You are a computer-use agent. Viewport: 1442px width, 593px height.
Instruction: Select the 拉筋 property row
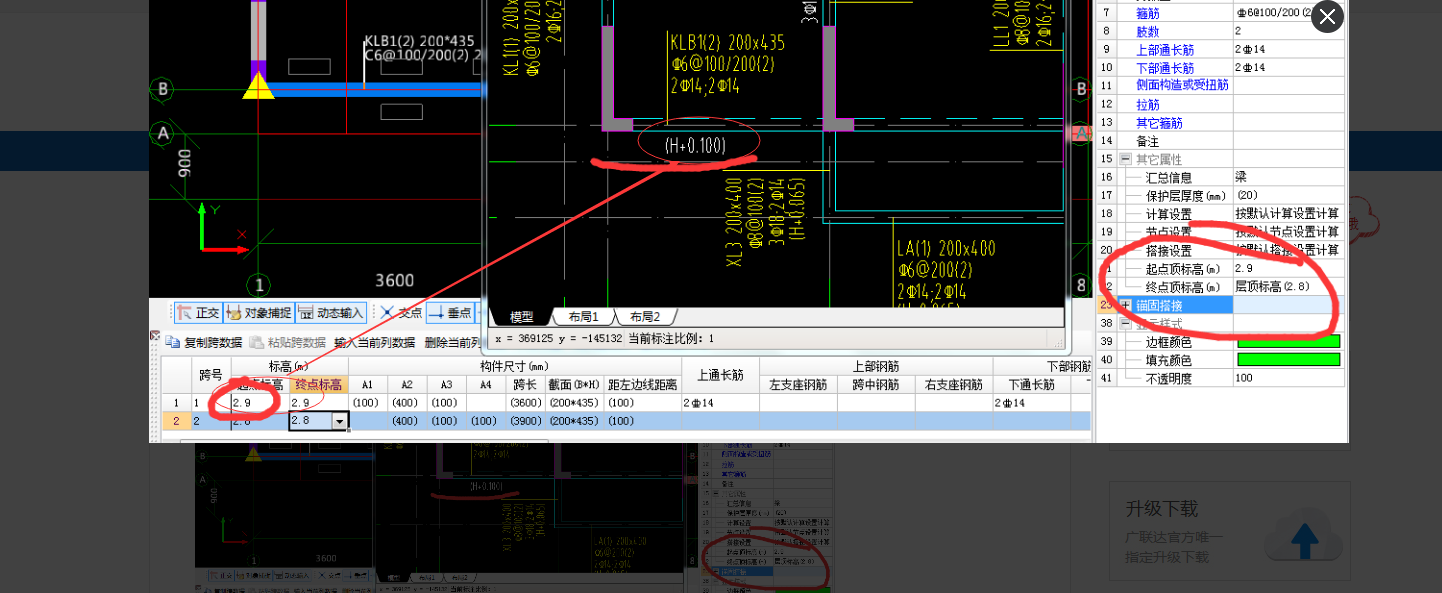[x=1221, y=104]
